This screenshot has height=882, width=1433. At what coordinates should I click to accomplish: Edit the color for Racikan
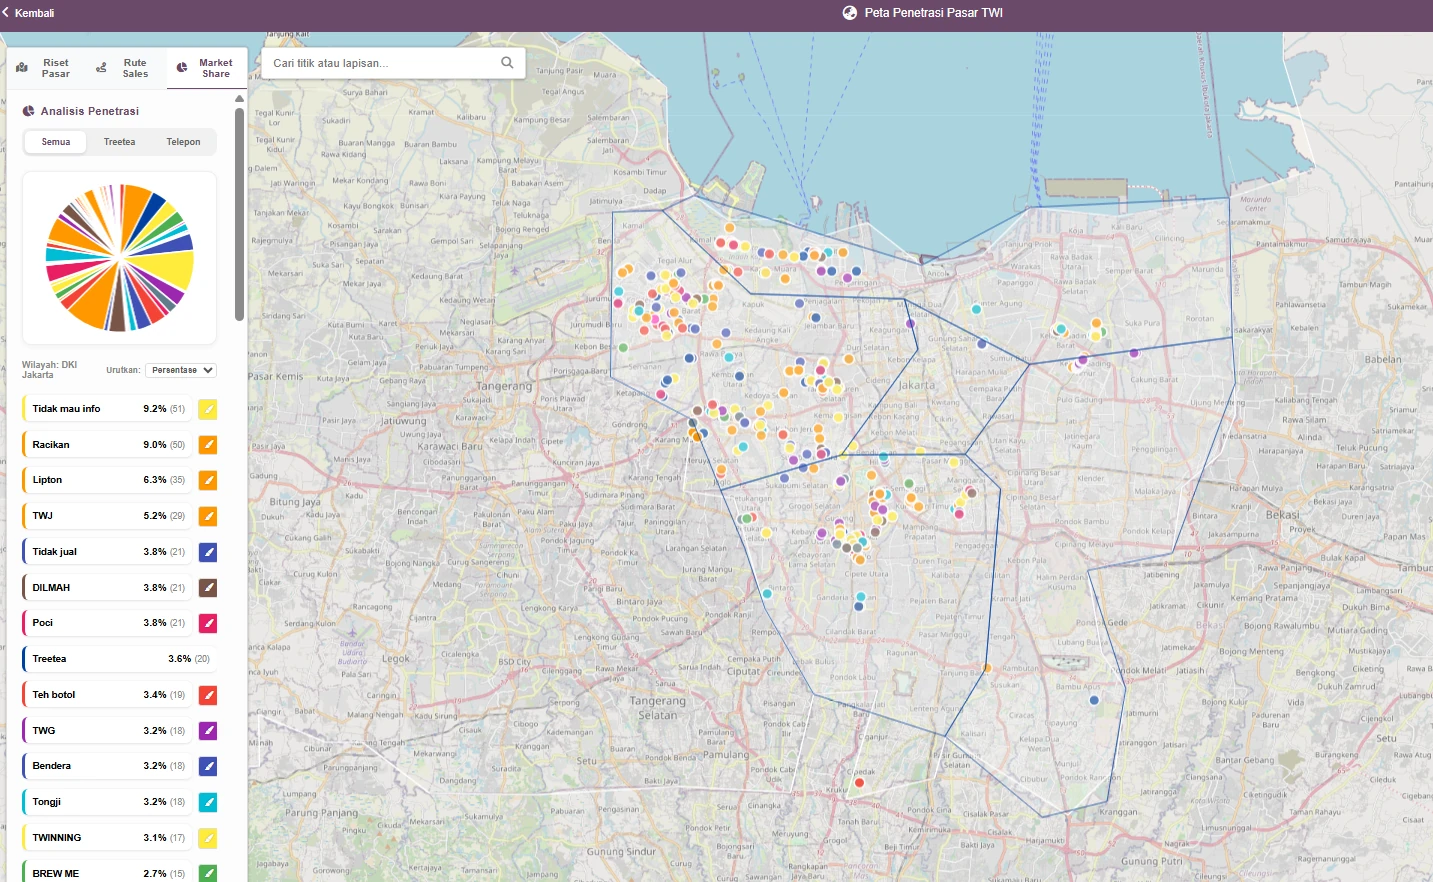click(208, 445)
